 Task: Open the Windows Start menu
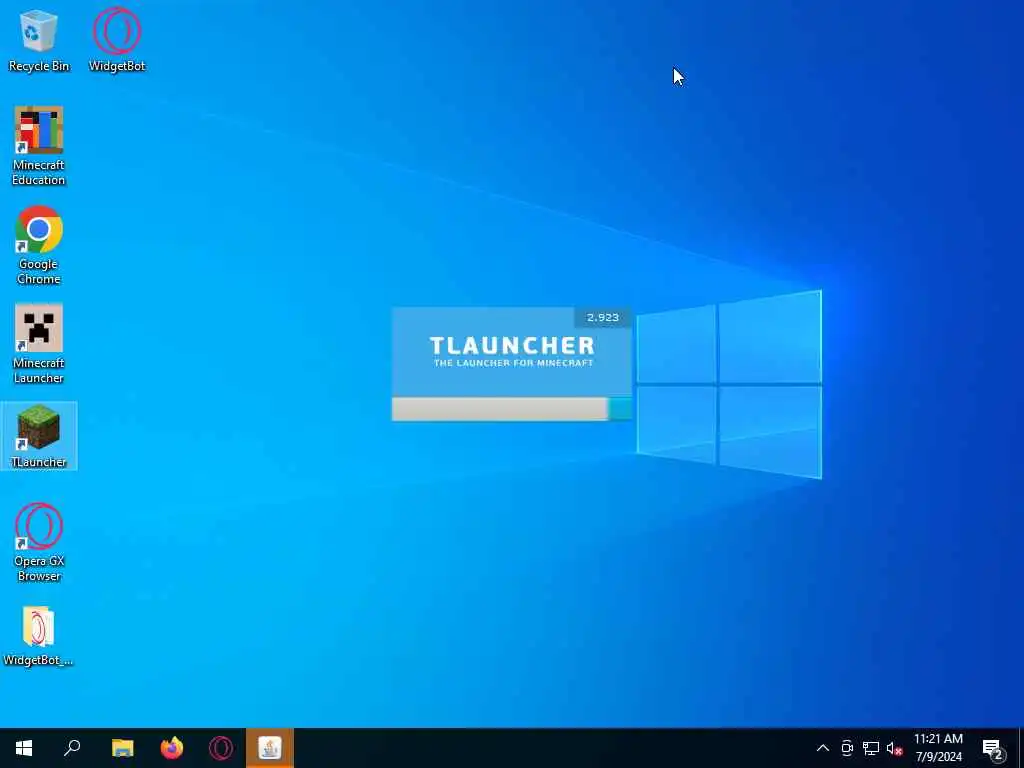[24, 748]
